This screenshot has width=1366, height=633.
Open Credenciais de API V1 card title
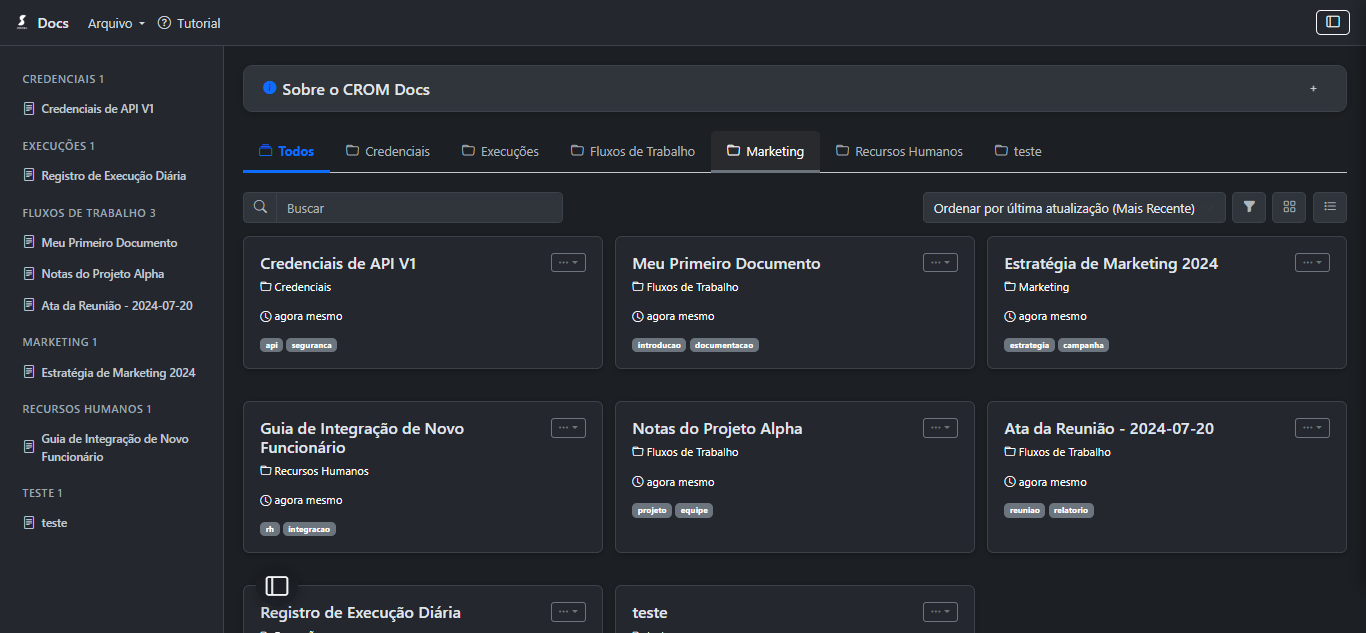point(338,264)
